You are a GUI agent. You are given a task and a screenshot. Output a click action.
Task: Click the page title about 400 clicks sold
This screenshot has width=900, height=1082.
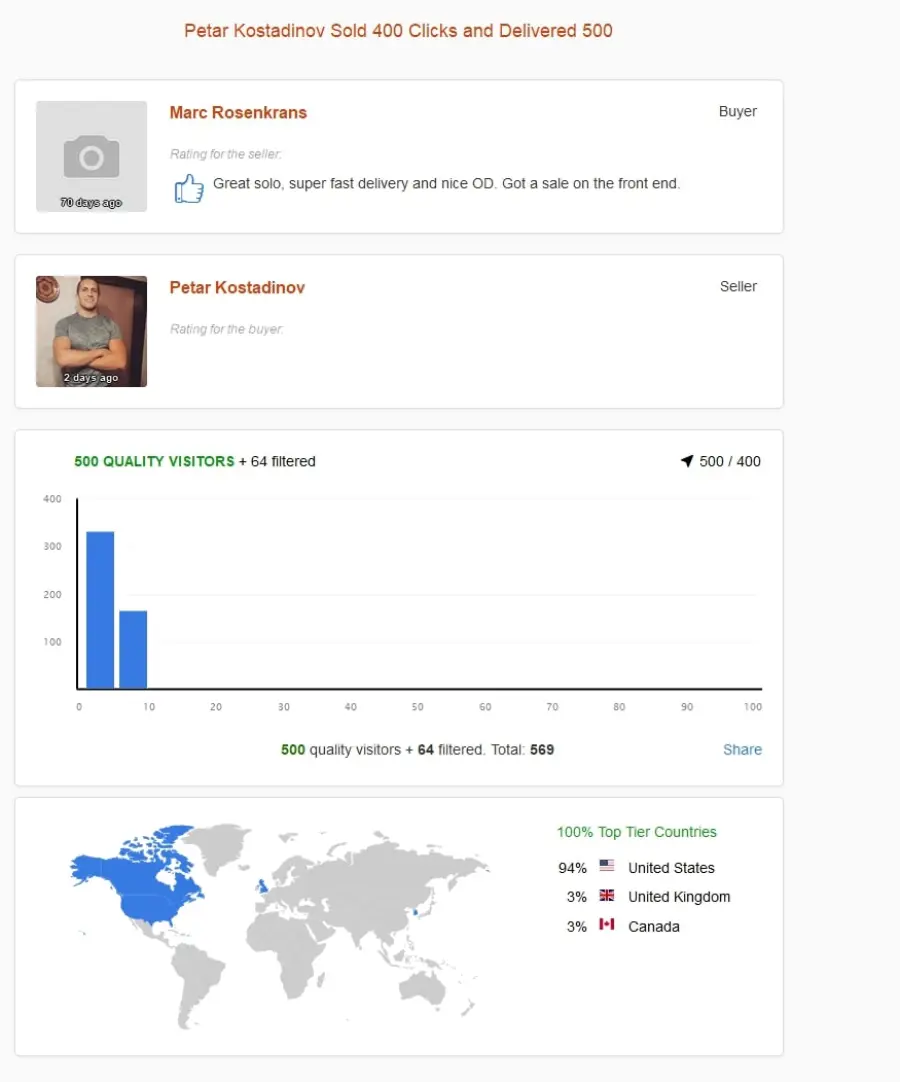(398, 31)
